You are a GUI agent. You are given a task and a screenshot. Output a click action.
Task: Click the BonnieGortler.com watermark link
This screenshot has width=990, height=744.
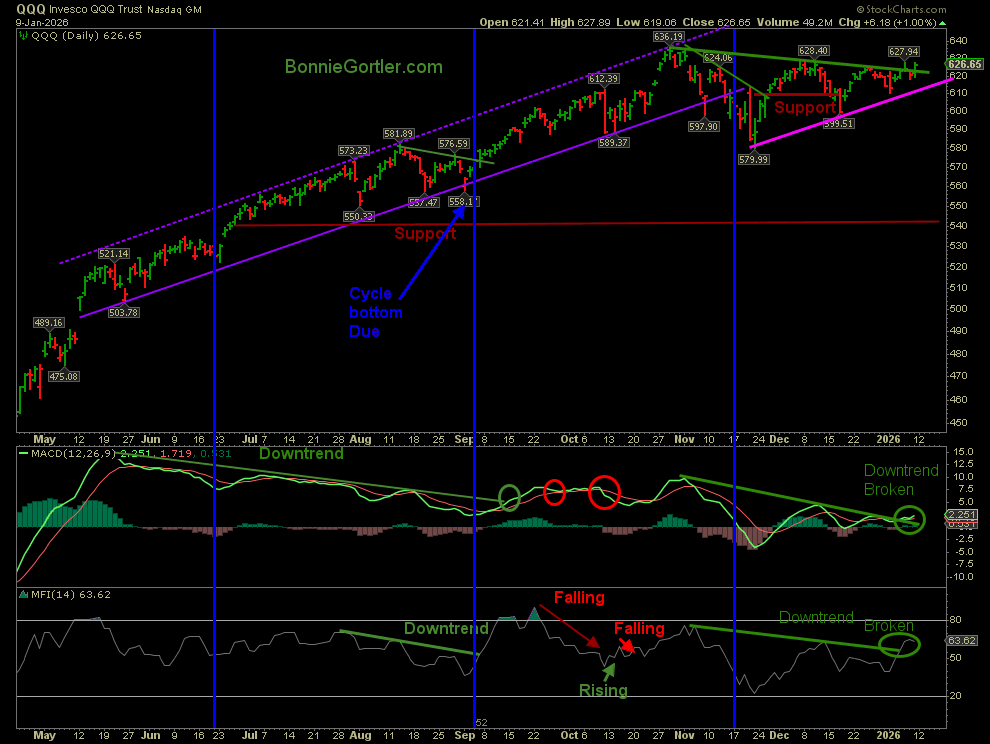(363, 67)
